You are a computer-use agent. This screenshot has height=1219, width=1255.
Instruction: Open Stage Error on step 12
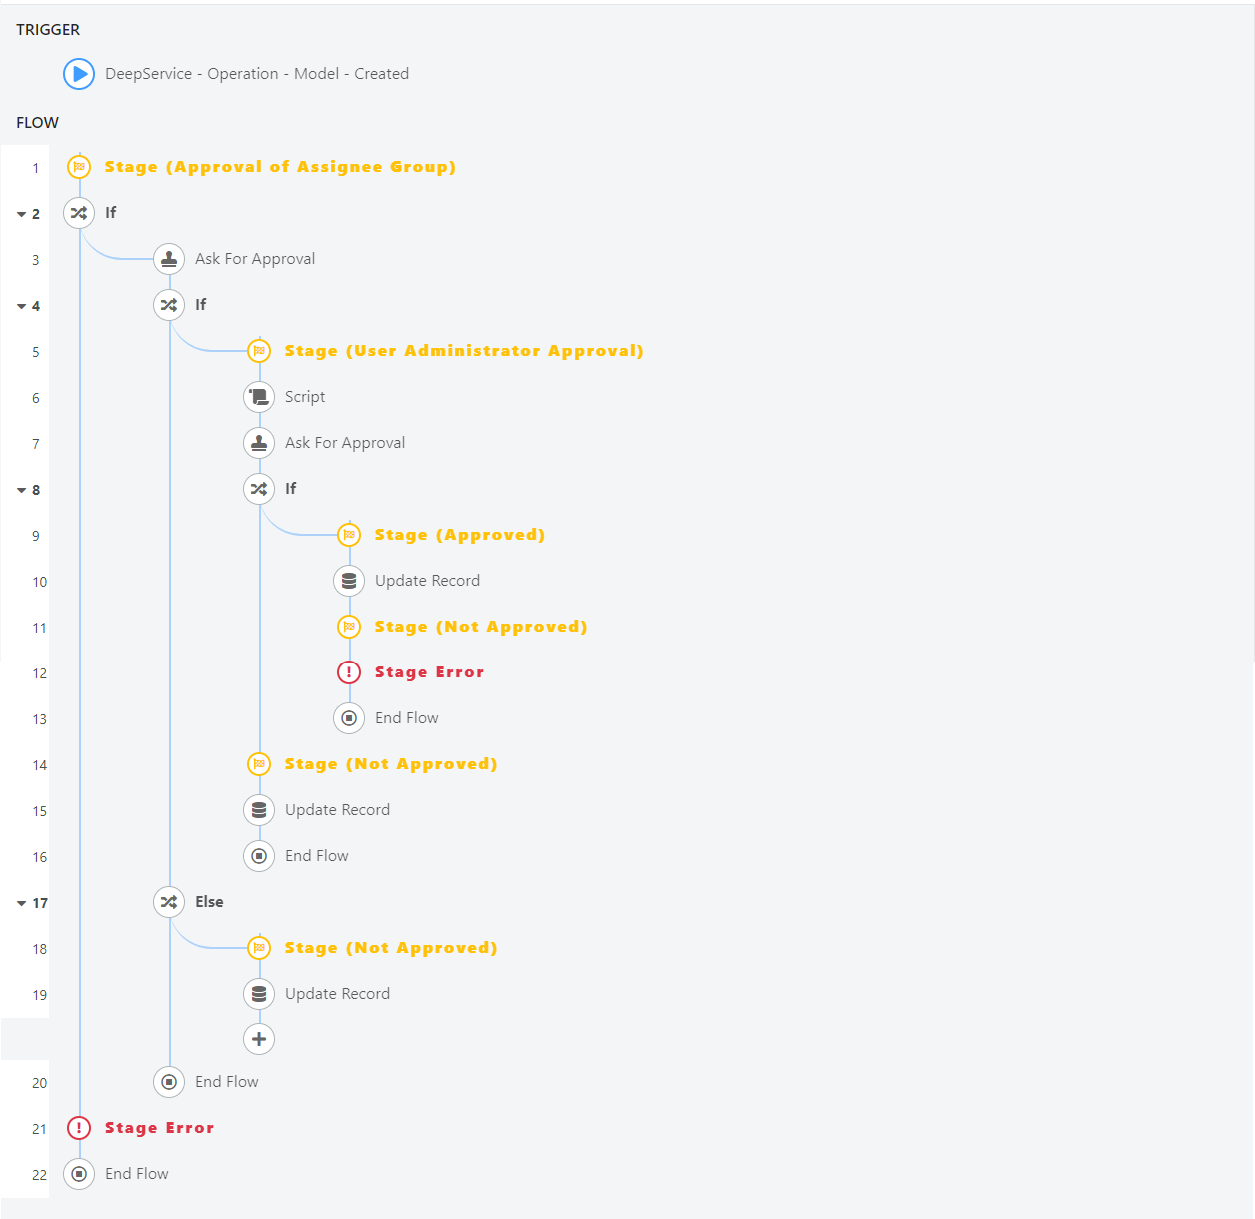coord(429,672)
